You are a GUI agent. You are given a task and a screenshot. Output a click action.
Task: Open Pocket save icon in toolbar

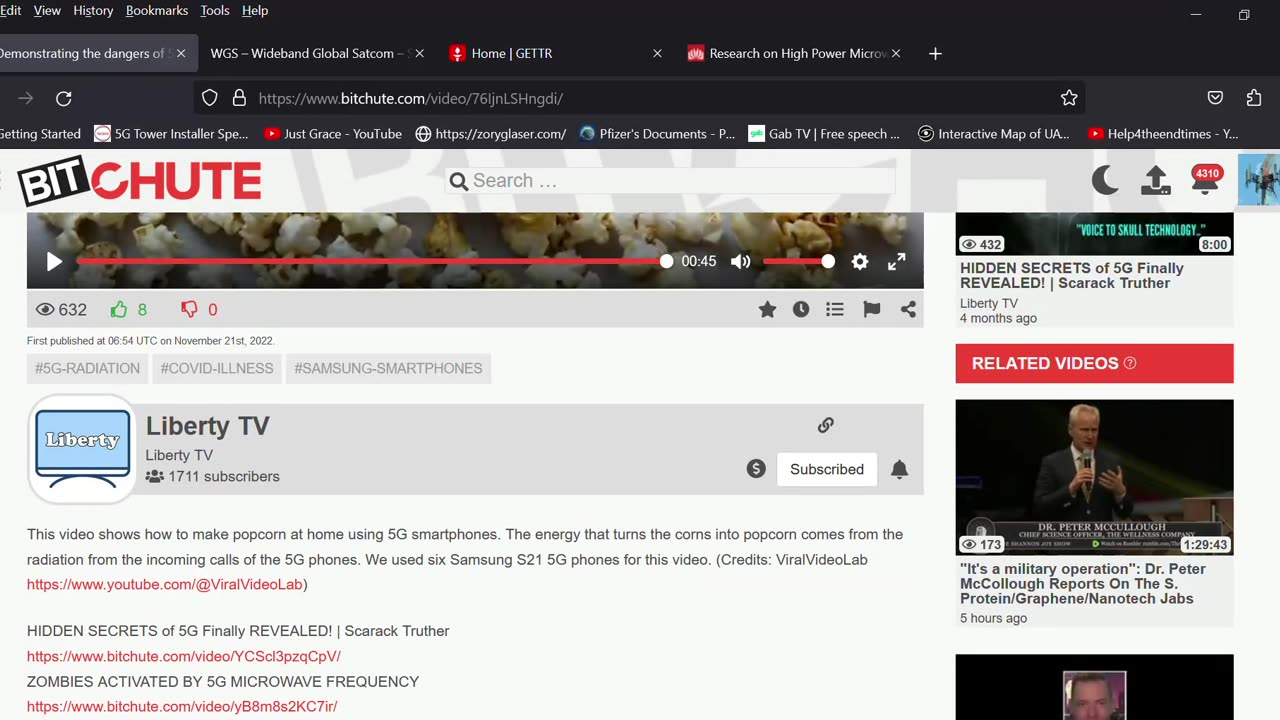click(x=1215, y=98)
